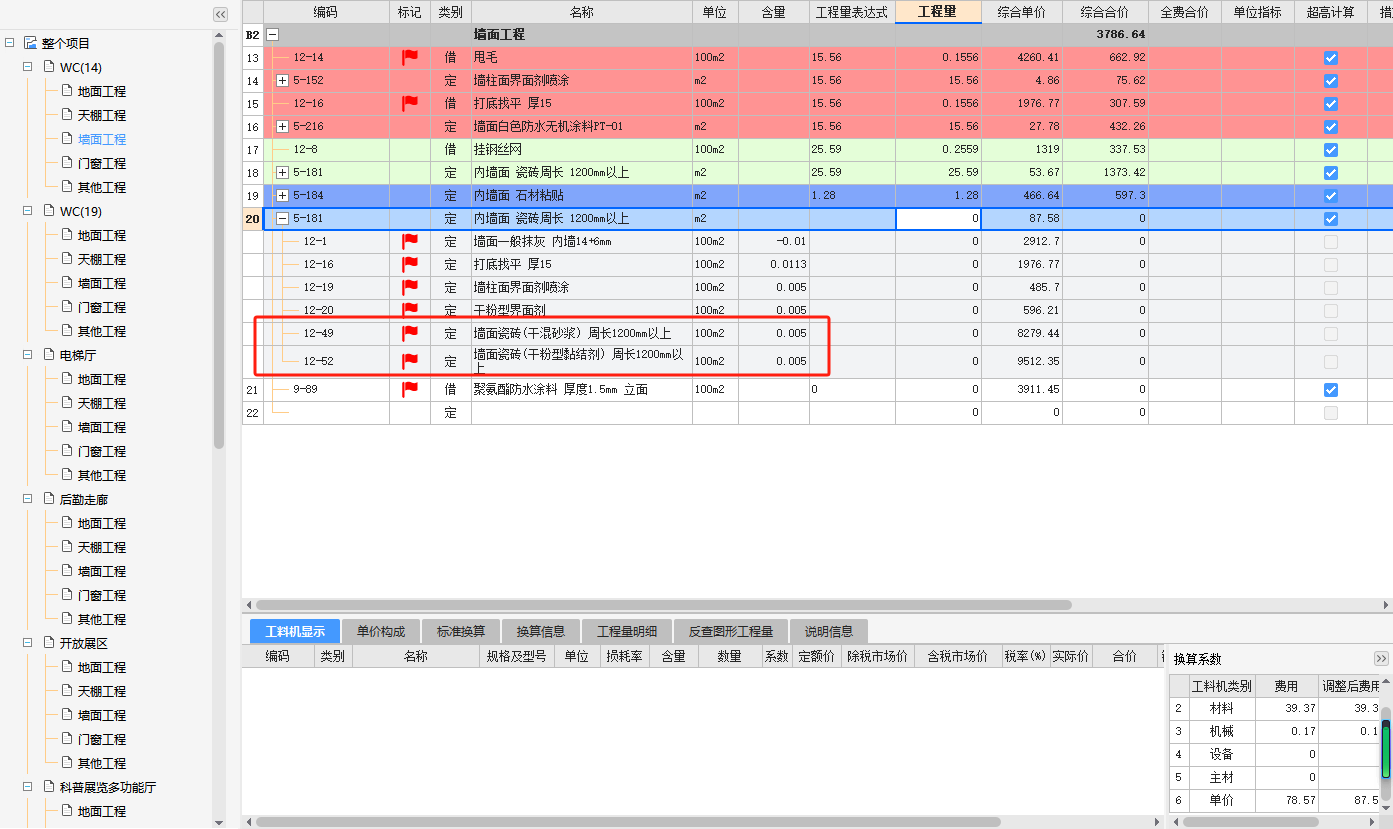
Task: Expand row 16 (5-216) sub-items
Action: click(282, 126)
